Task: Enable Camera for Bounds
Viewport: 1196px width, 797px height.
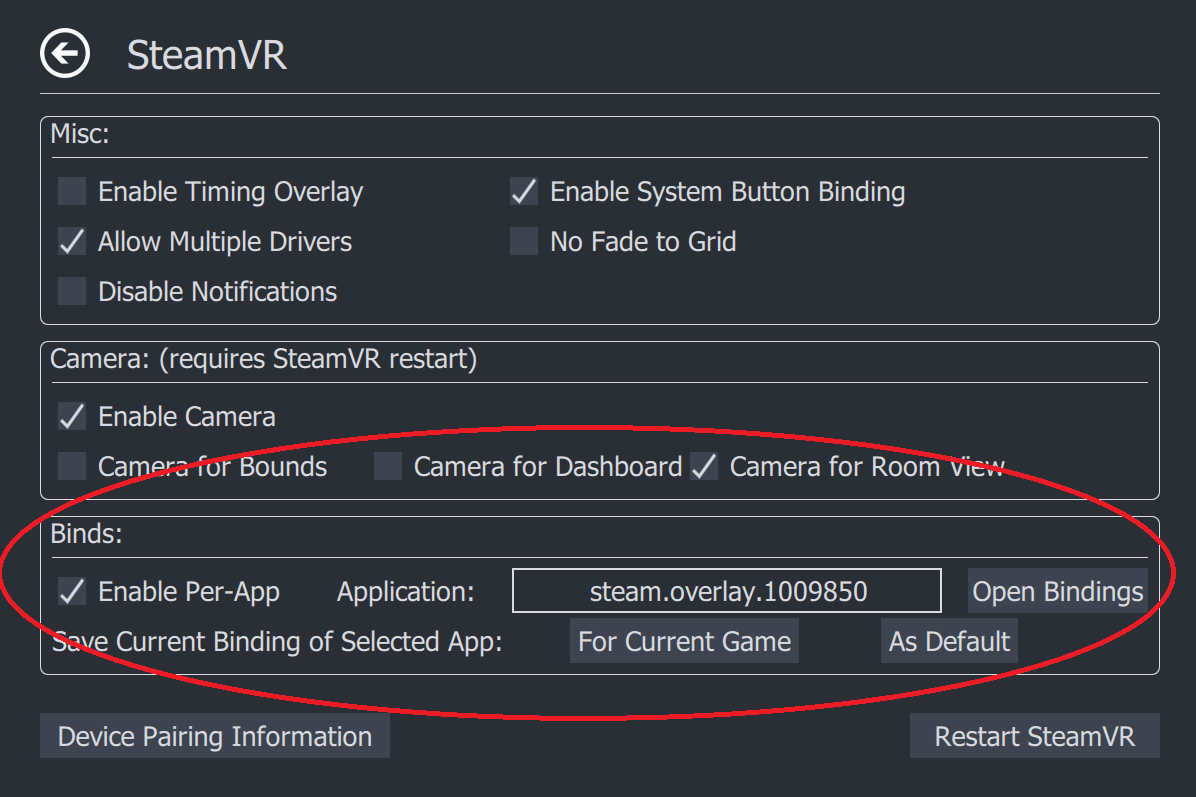Action: (x=70, y=466)
